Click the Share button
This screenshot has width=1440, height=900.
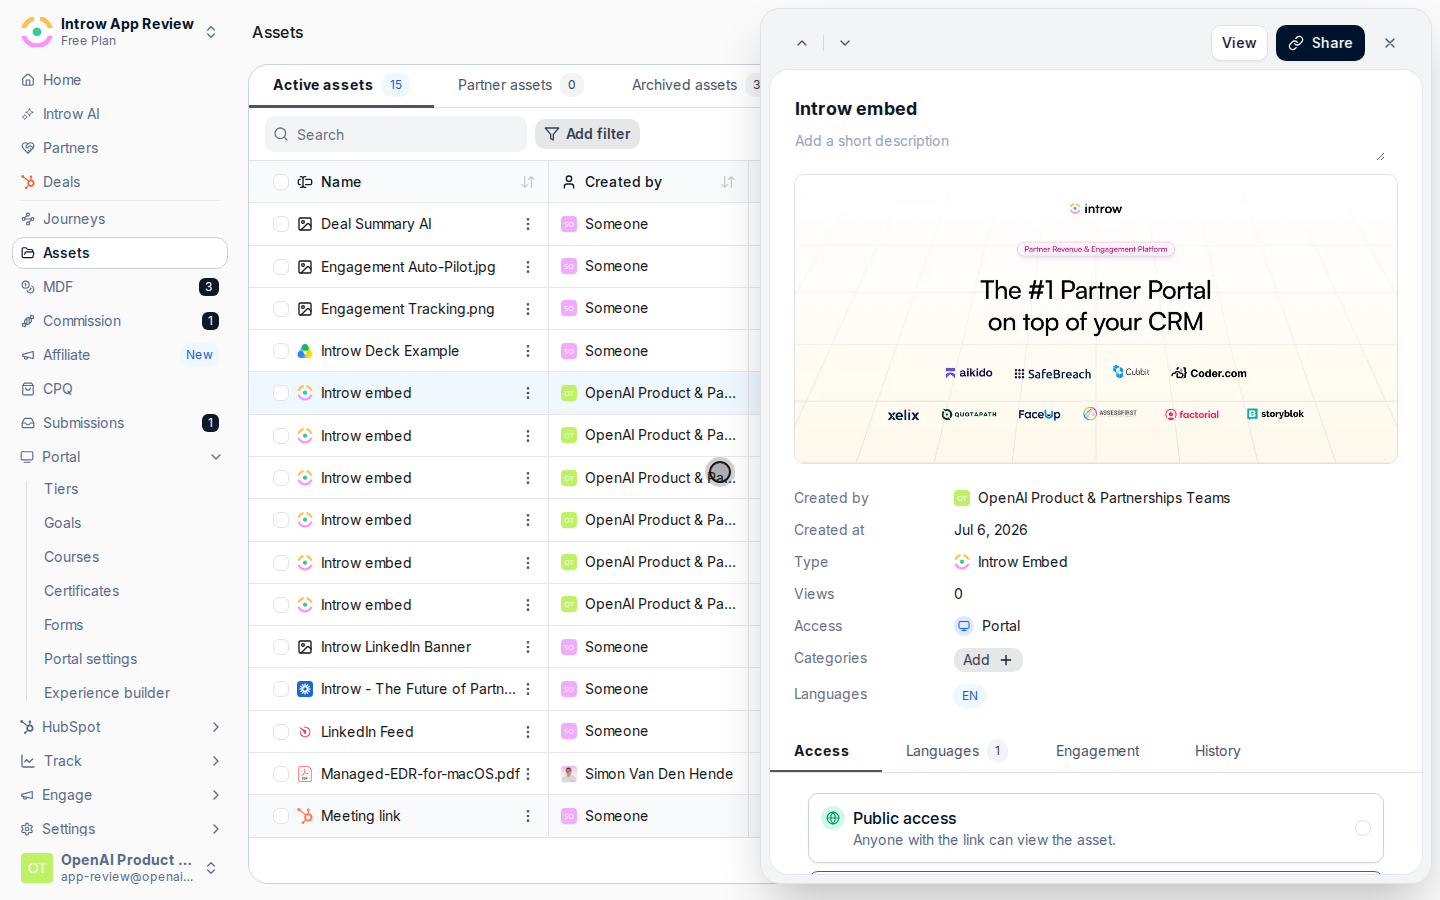pyautogui.click(x=1320, y=43)
